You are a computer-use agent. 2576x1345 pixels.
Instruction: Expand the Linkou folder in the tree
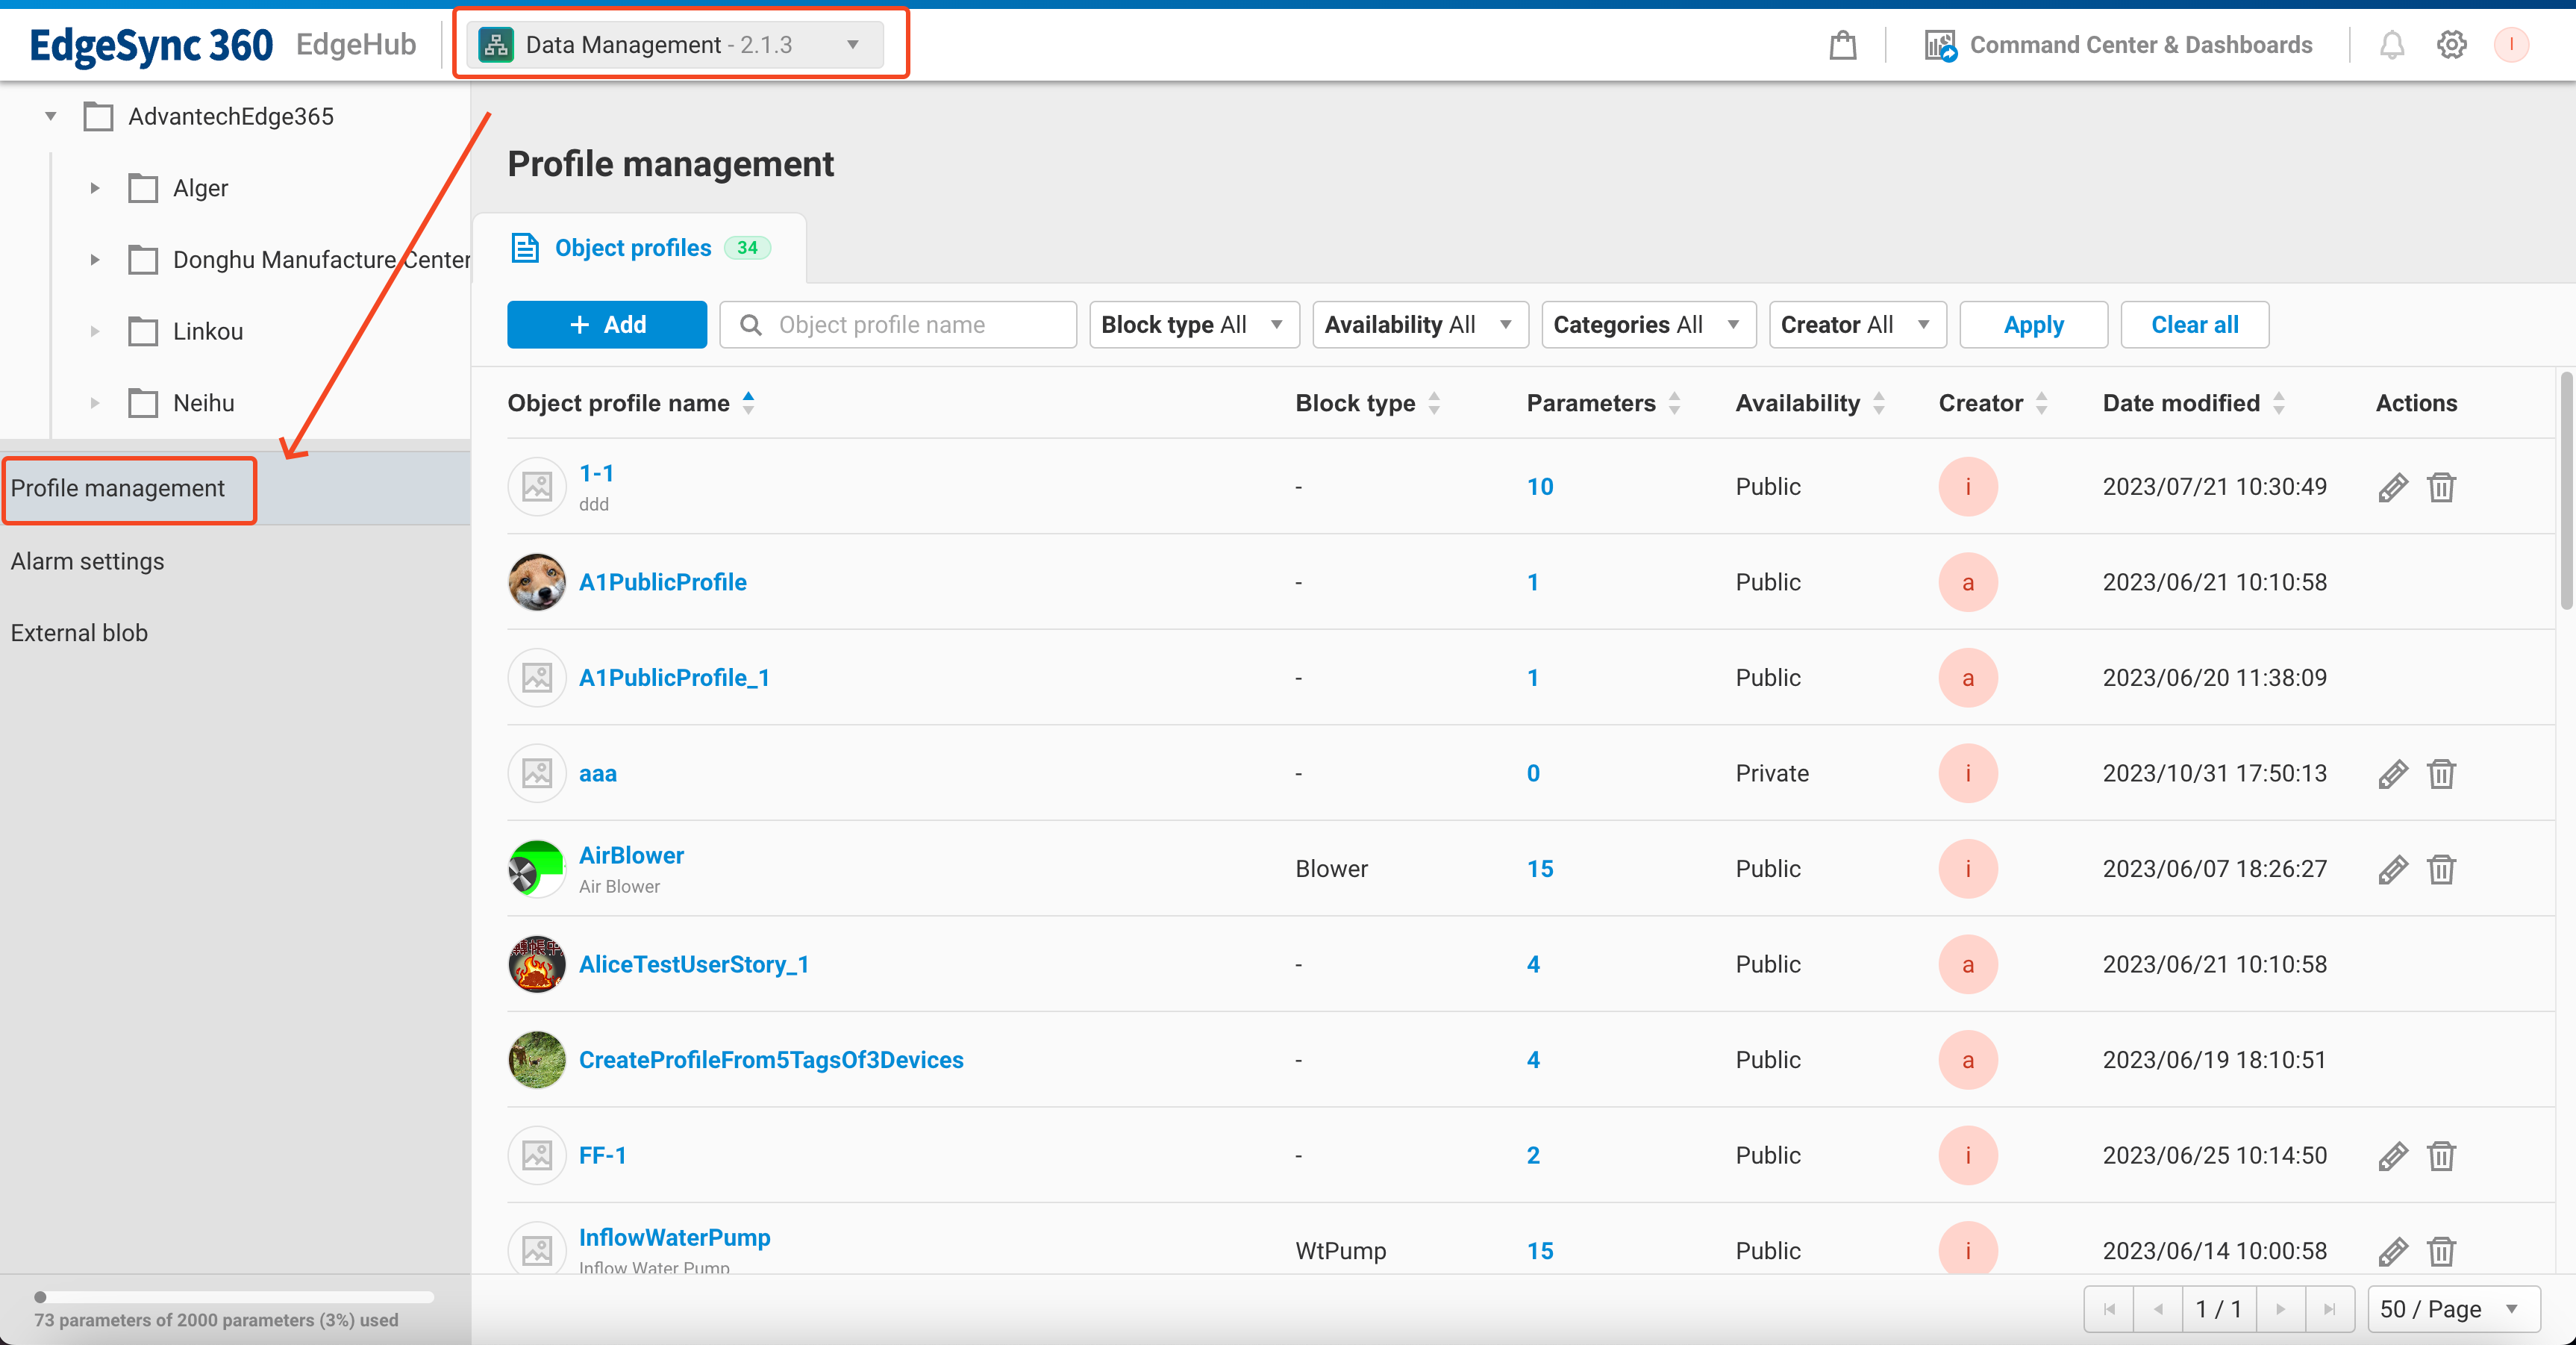[95, 331]
